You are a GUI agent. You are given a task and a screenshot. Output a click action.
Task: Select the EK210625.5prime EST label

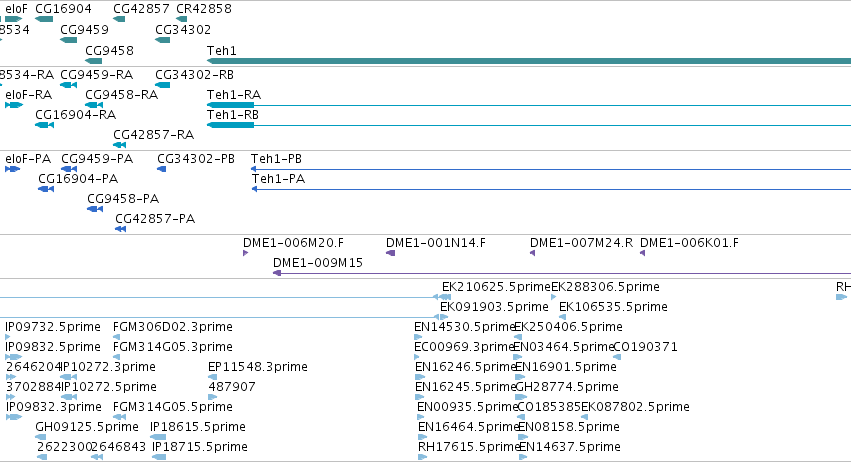[496, 287]
